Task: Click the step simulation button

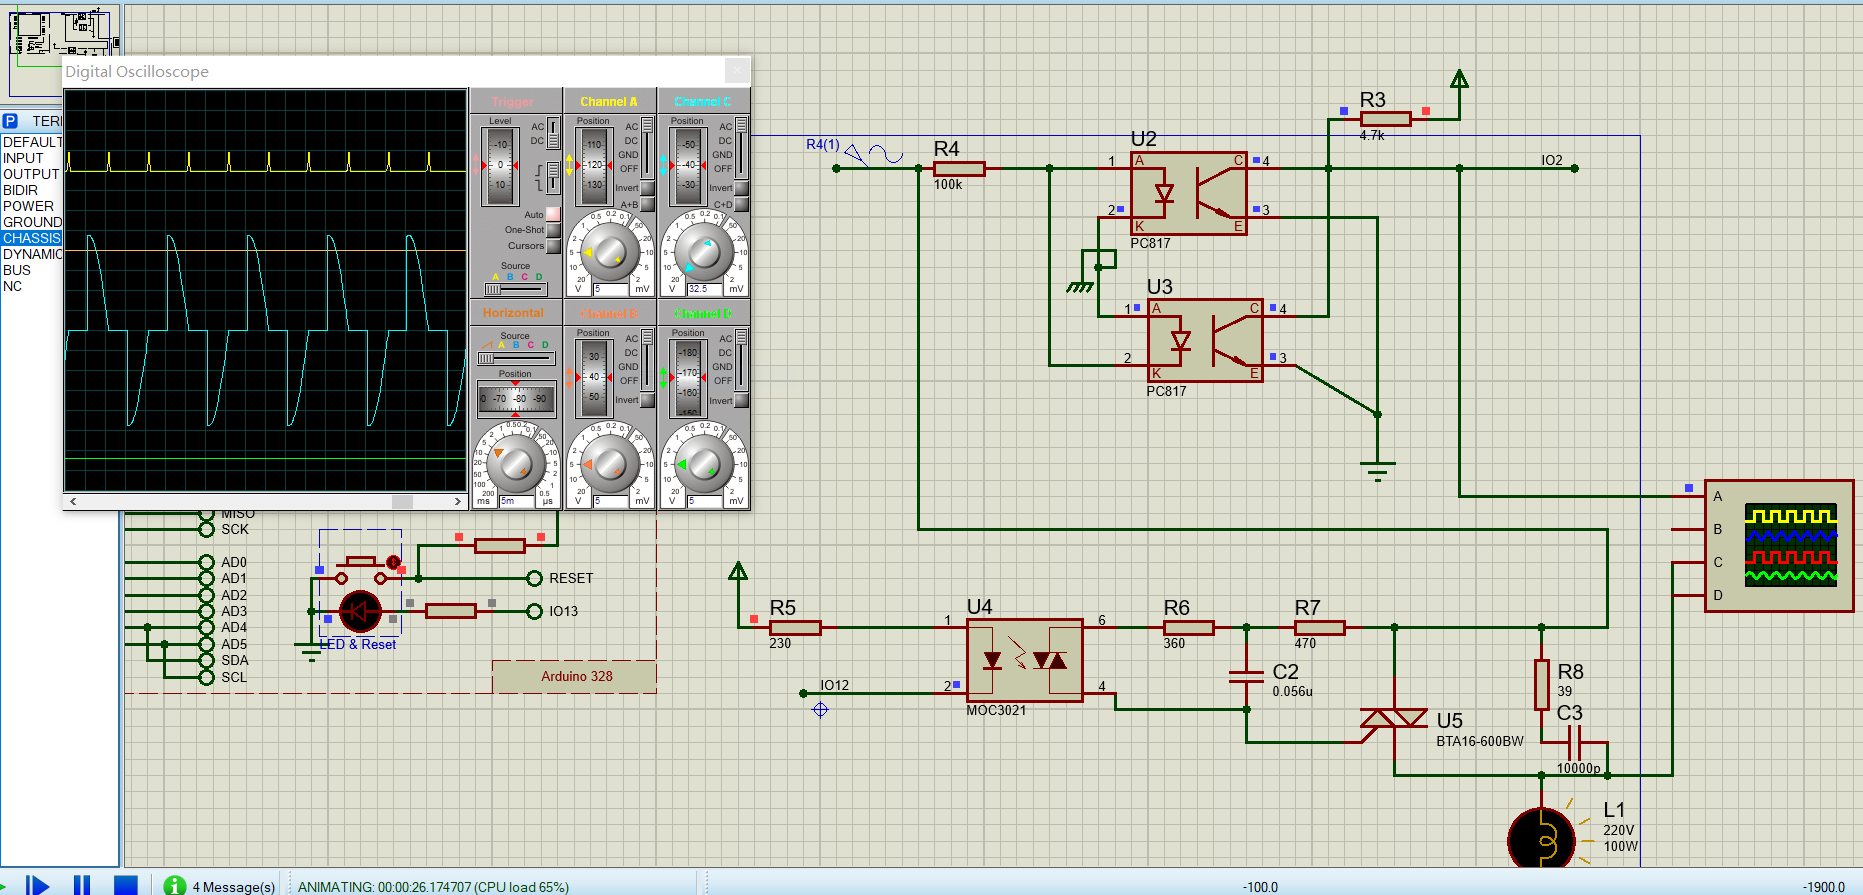Action: (38, 886)
